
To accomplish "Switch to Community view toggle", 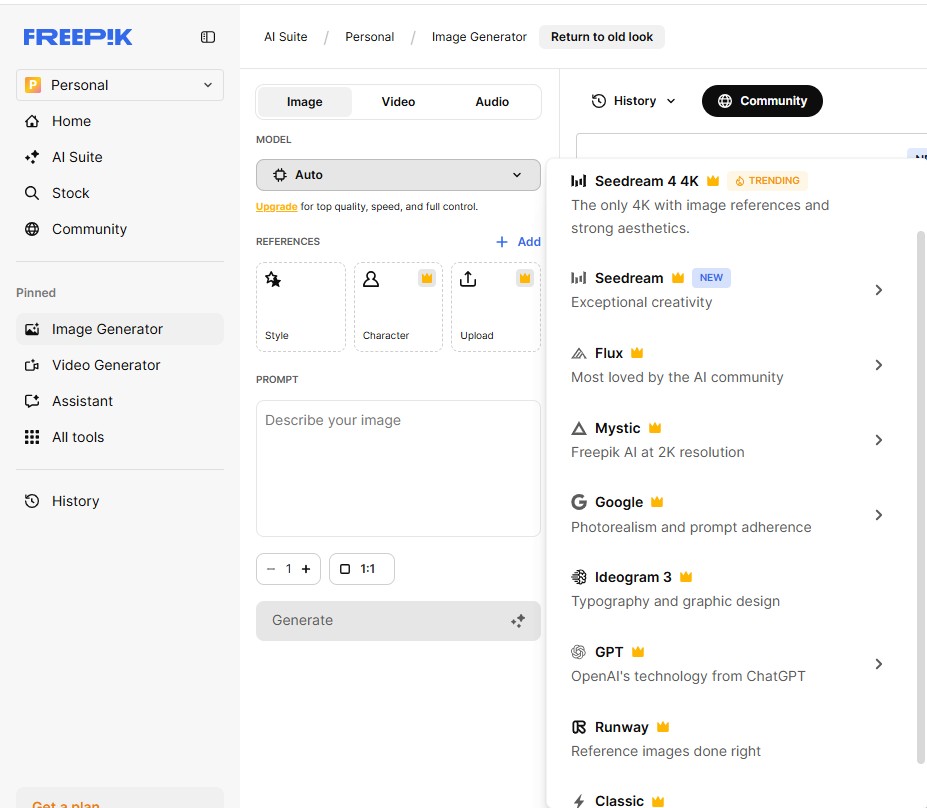I will point(762,101).
